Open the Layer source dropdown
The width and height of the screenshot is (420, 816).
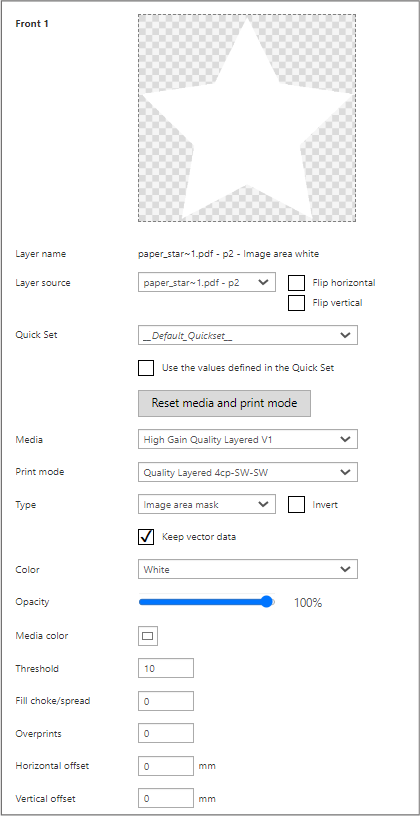(x=207, y=283)
